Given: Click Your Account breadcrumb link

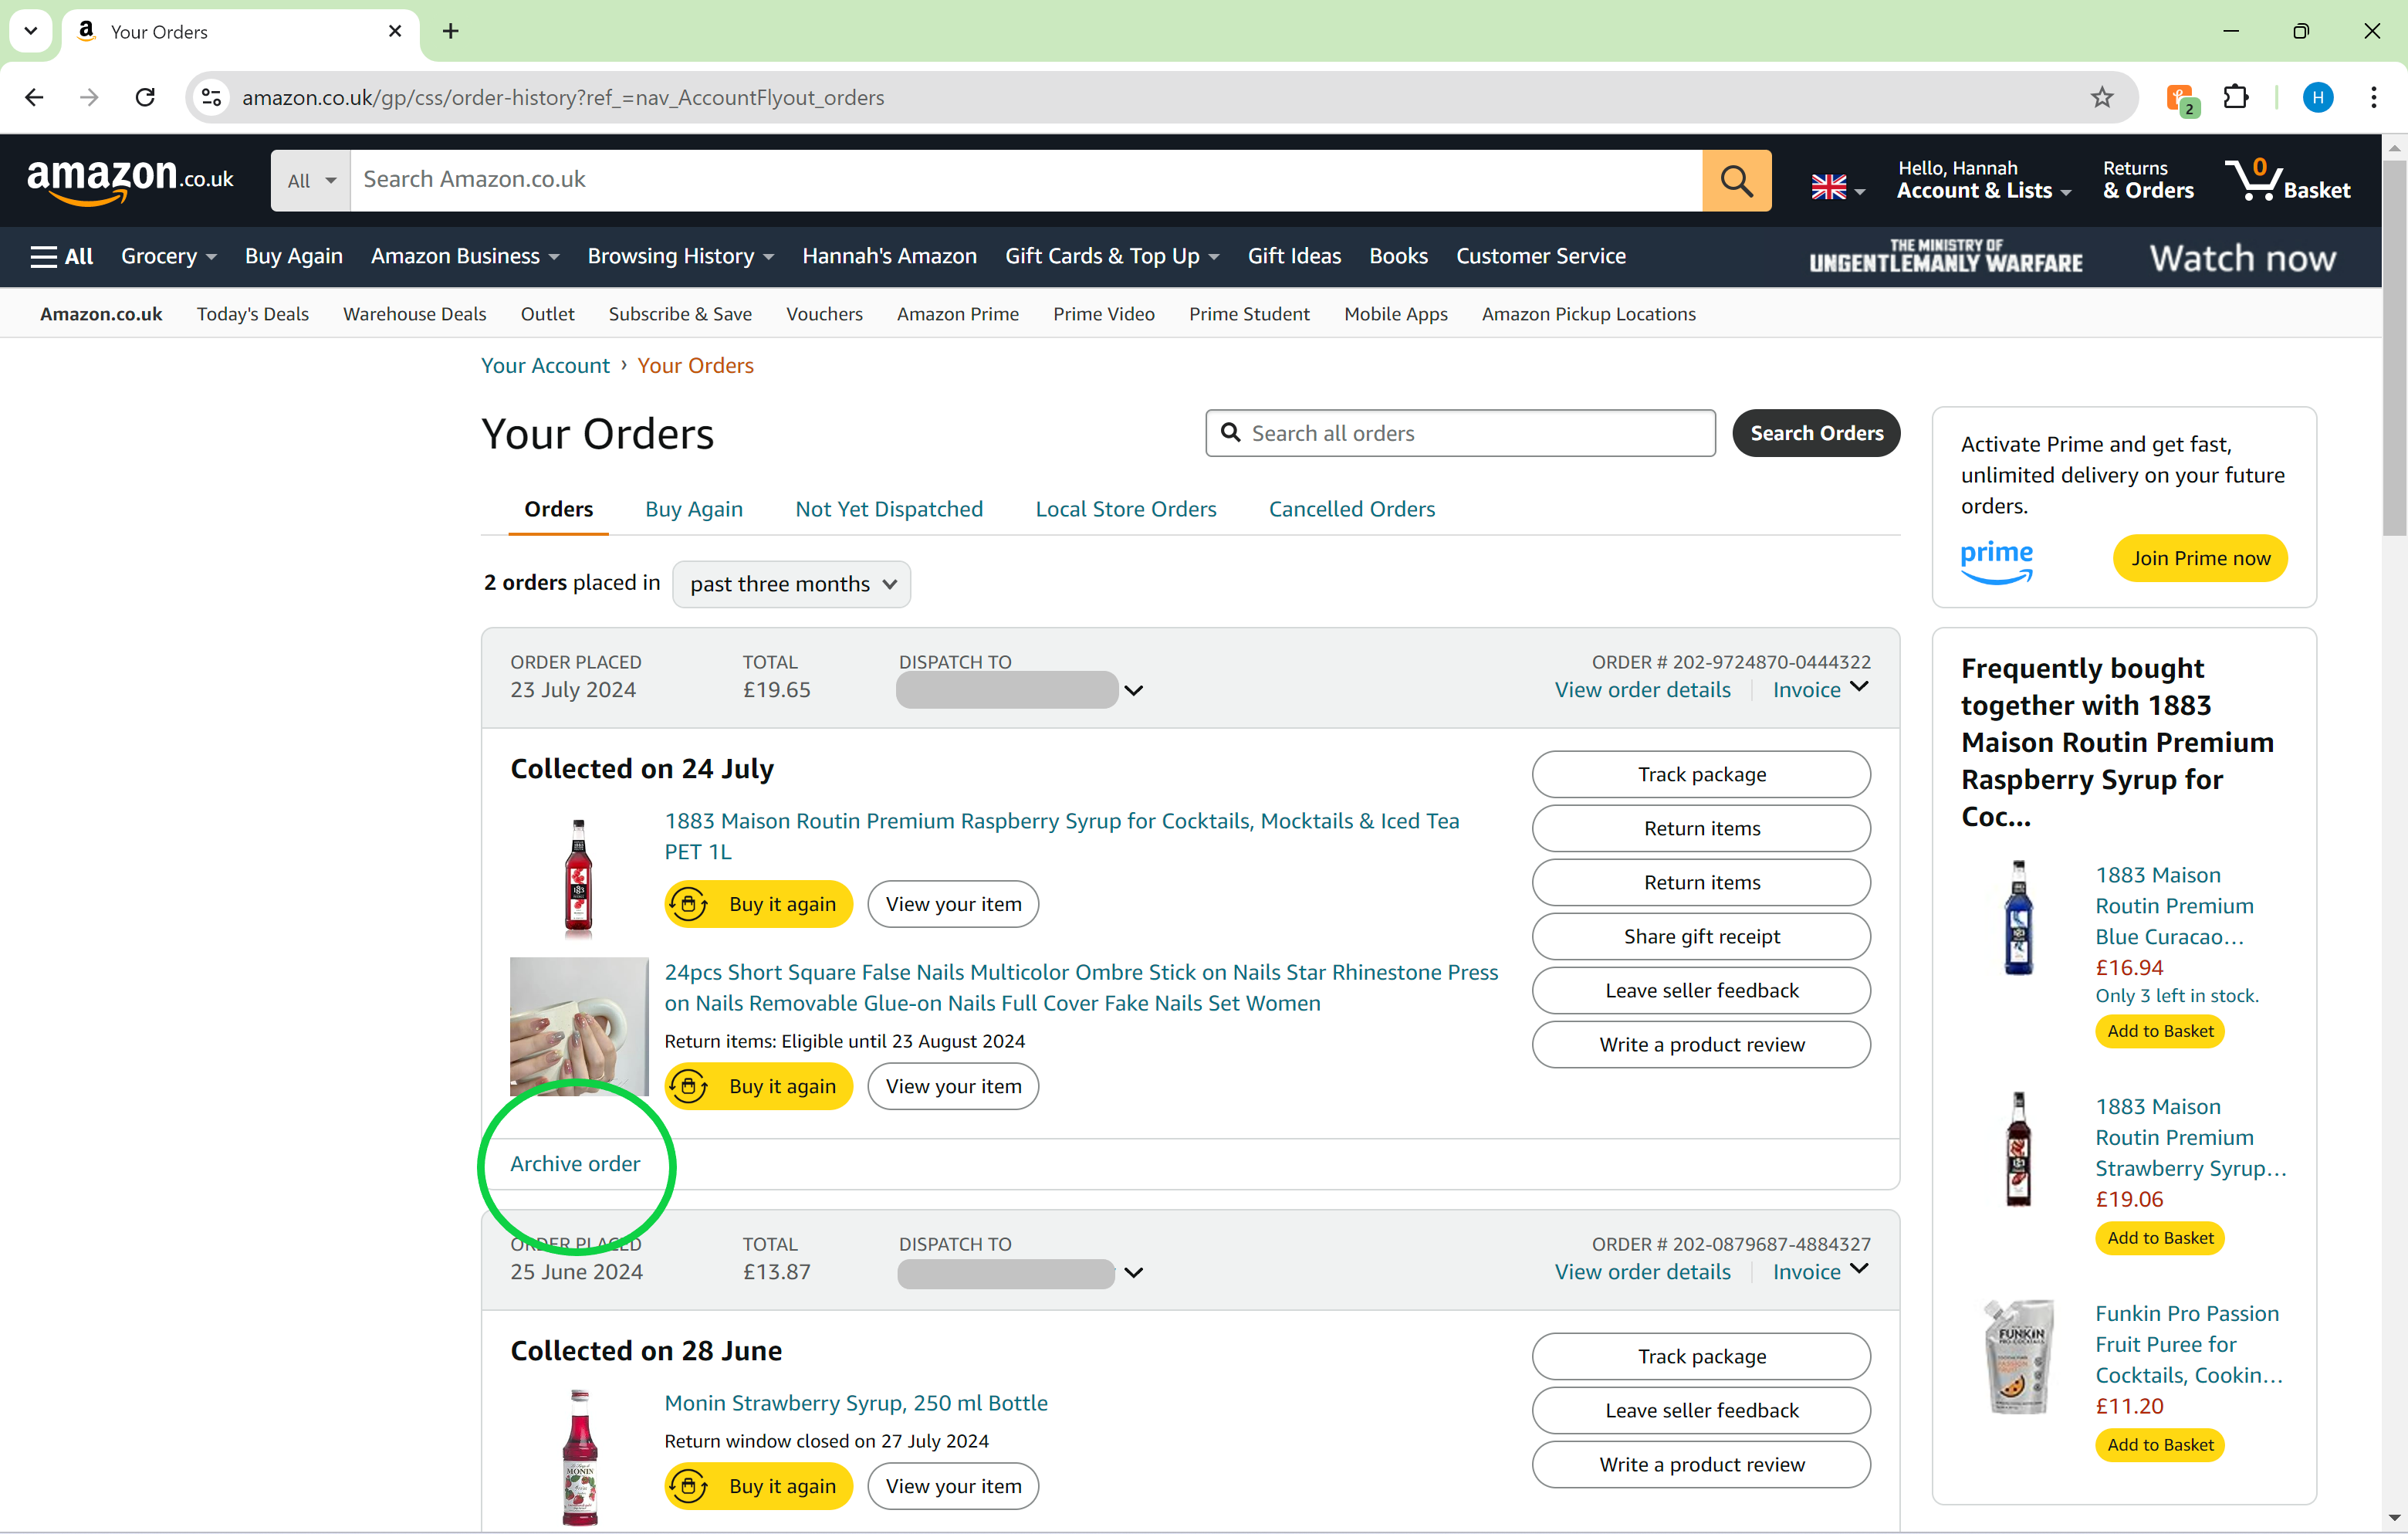Looking at the screenshot, I should pyautogui.click(x=545, y=366).
